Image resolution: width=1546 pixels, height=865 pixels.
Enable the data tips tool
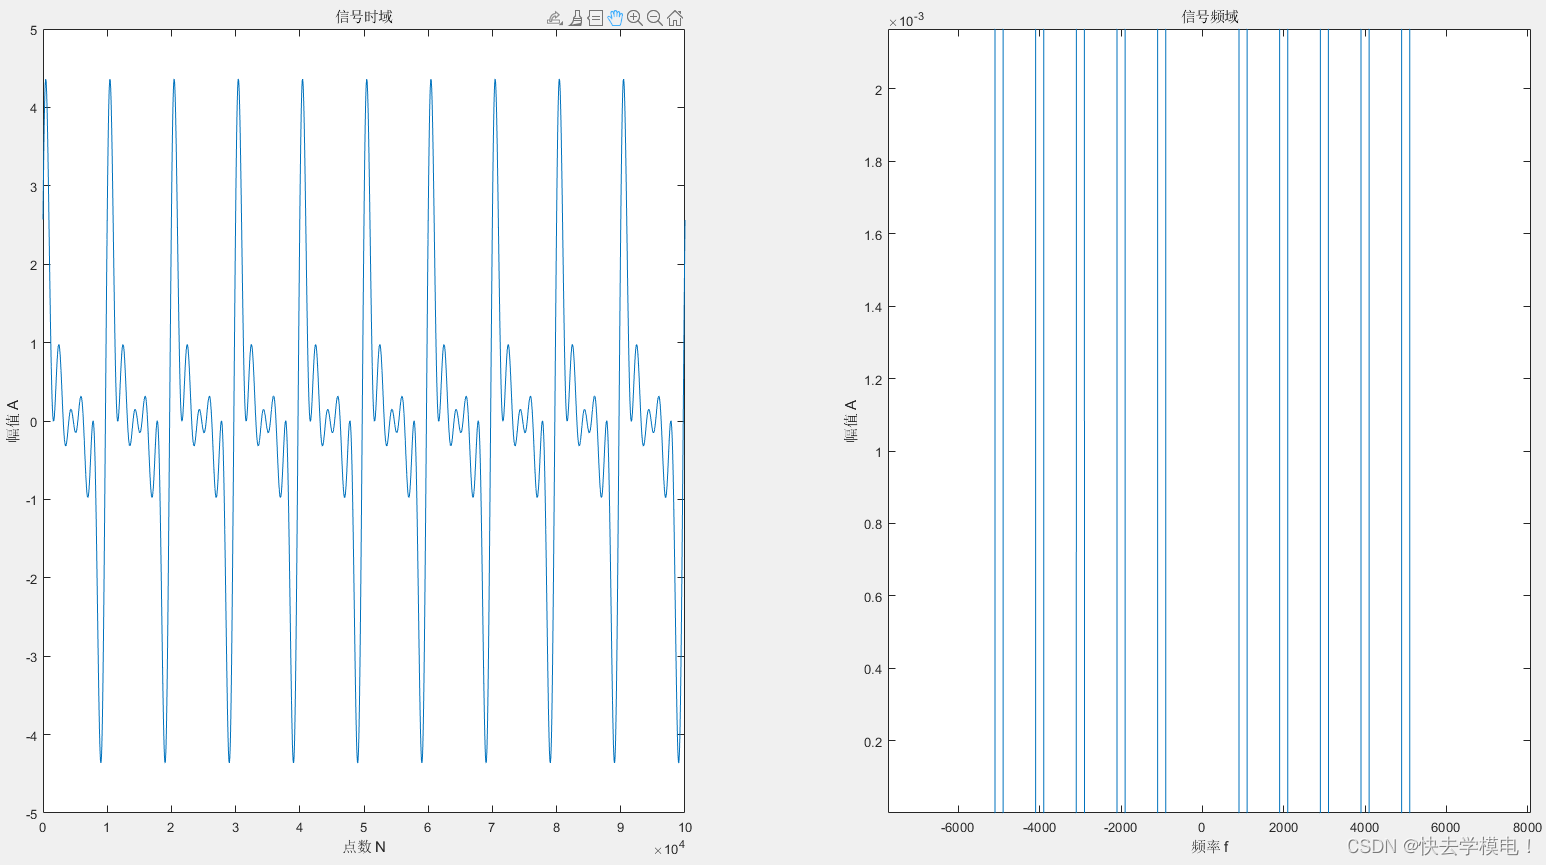coord(595,18)
